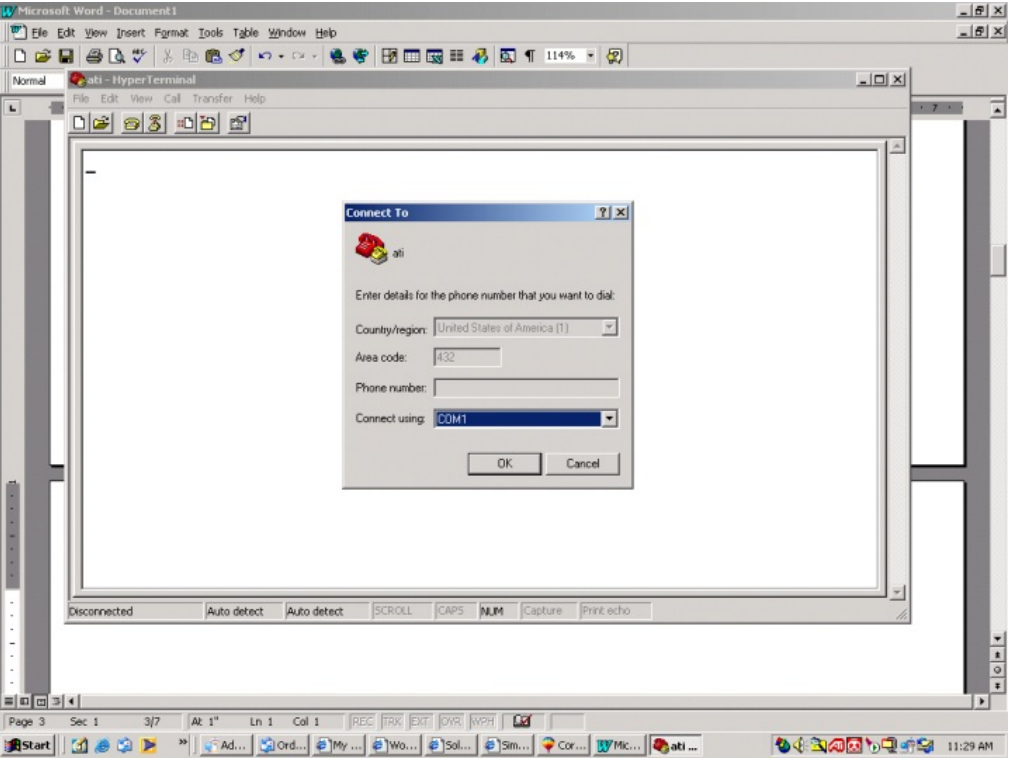The height and width of the screenshot is (760, 1009).
Task: Open Word's Format menu
Action: [x=171, y=32]
